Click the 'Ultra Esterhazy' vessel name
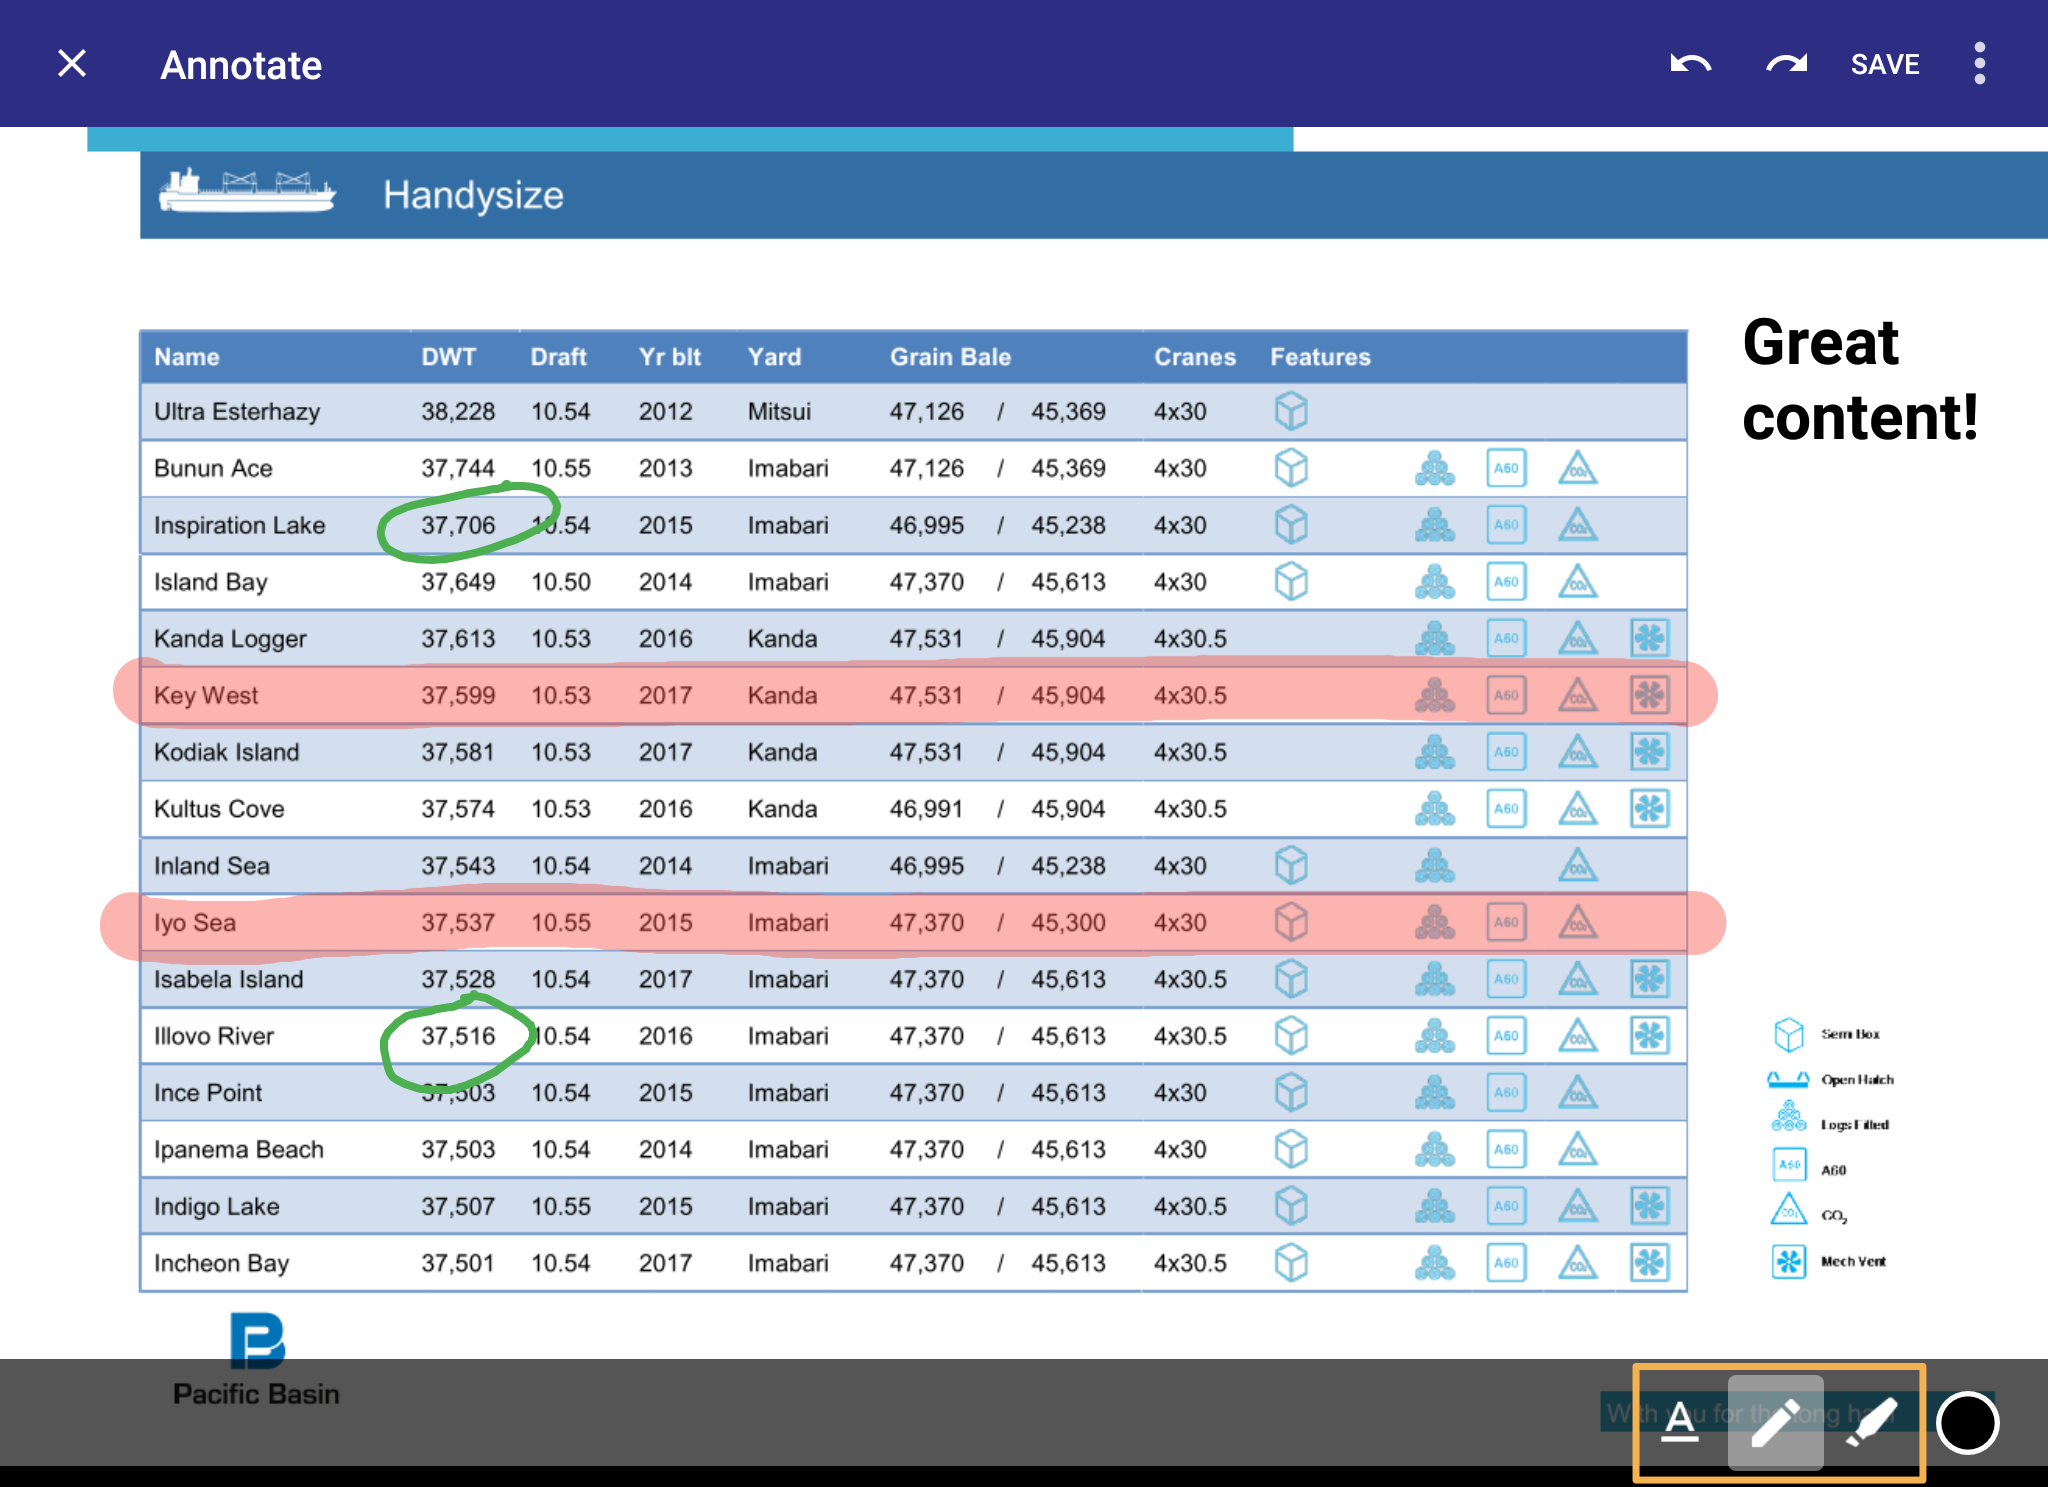 (x=237, y=412)
